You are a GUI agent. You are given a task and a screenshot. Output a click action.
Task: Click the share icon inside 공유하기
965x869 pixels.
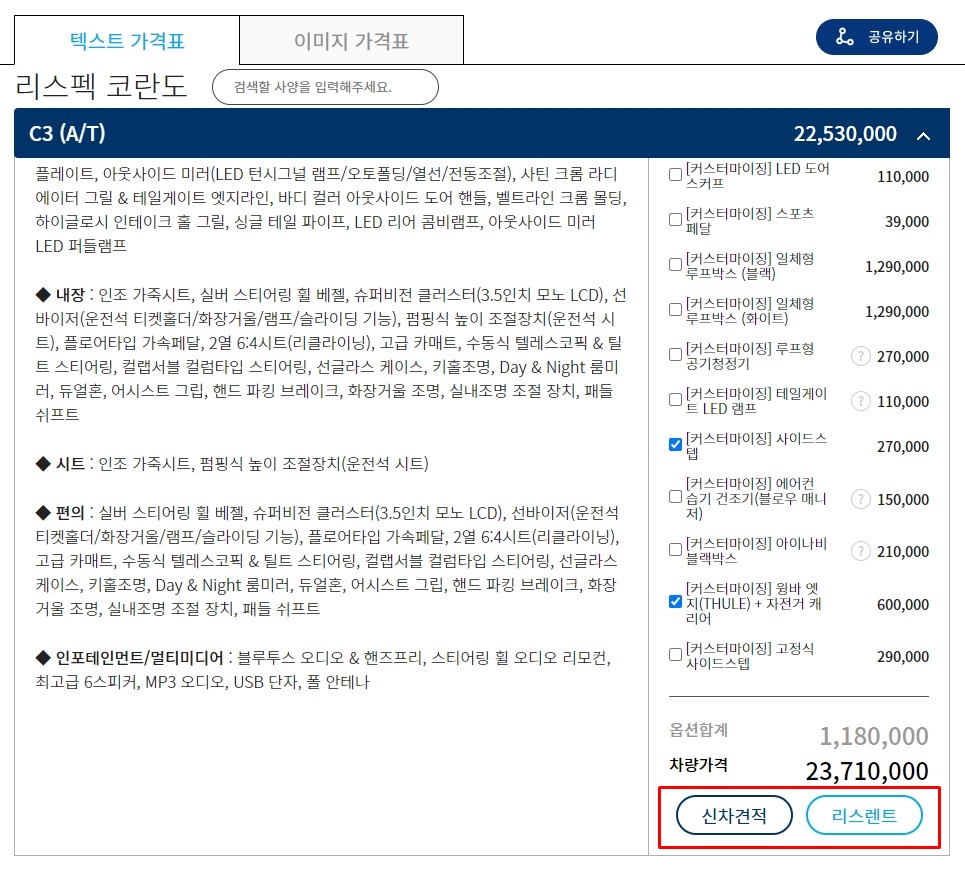[844, 37]
